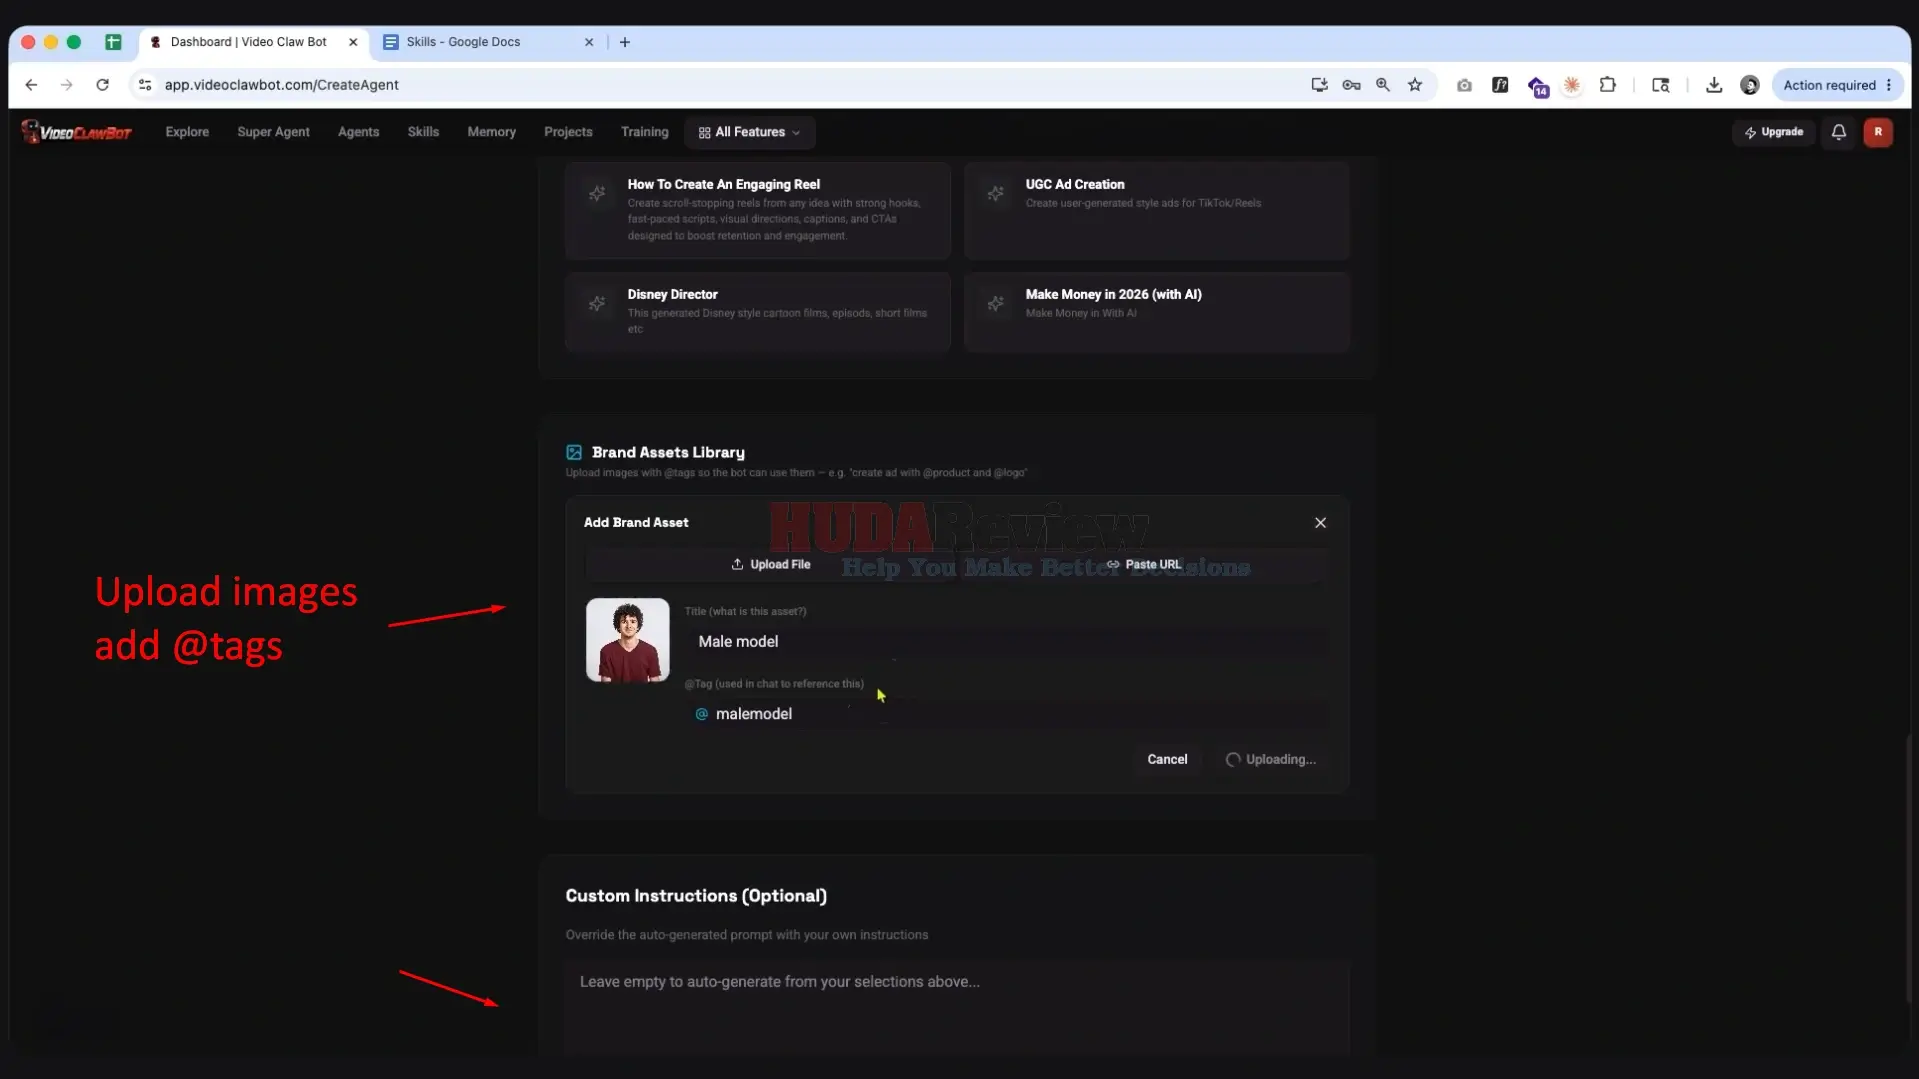Click the Male model title field
Screen dimensions: 1919x1079
click(1007, 642)
